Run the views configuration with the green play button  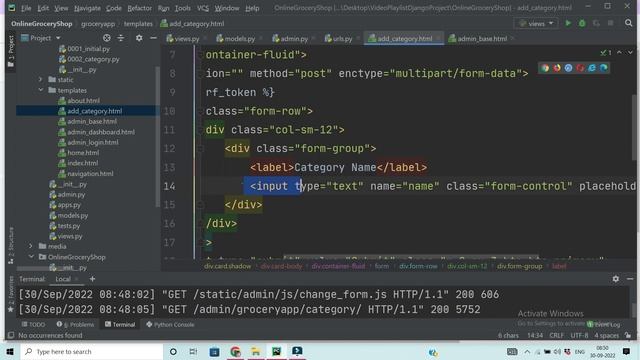point(568,23)
